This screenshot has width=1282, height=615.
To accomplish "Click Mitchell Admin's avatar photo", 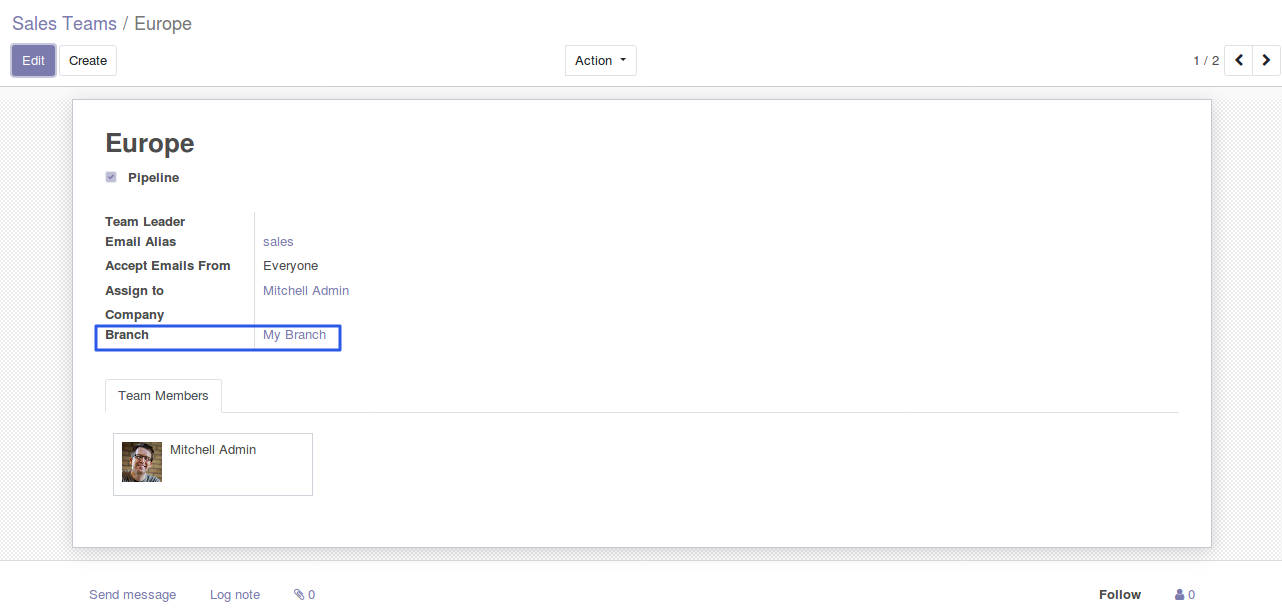I will point(142,462).
